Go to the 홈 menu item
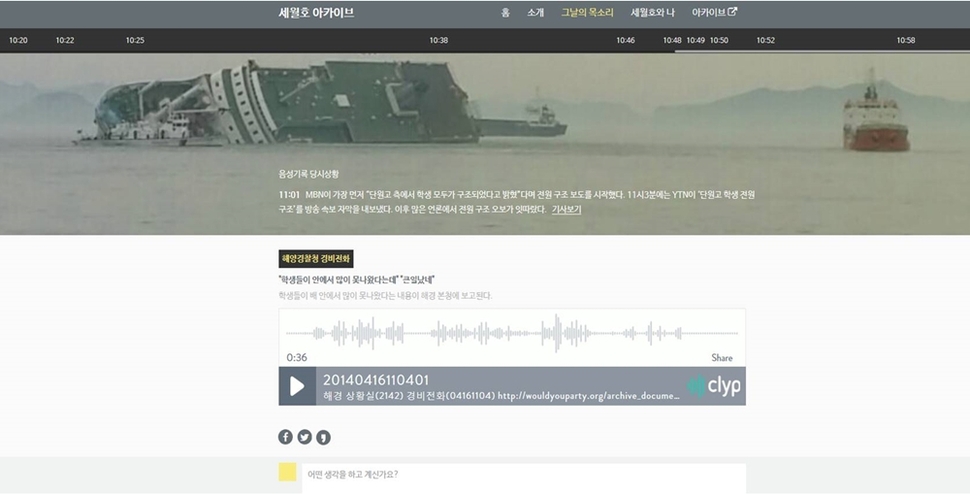The width and height of the screenshot is (970, 494). [505, 13]
